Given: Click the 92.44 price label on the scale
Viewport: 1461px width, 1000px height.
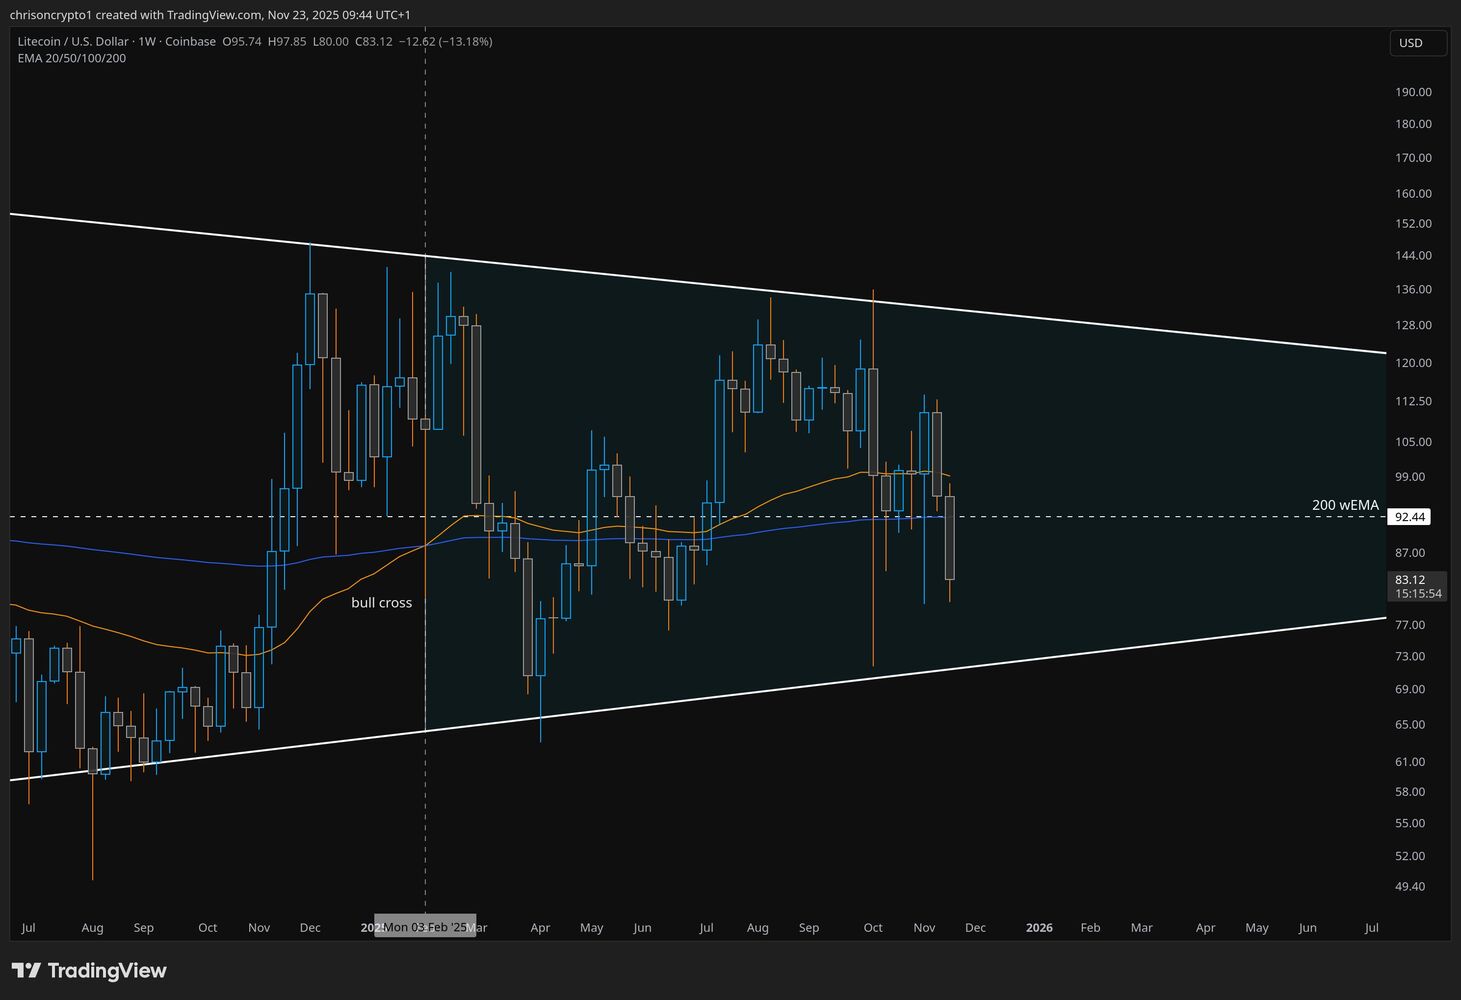Looking at the screenshot, I should point(1410,516).
